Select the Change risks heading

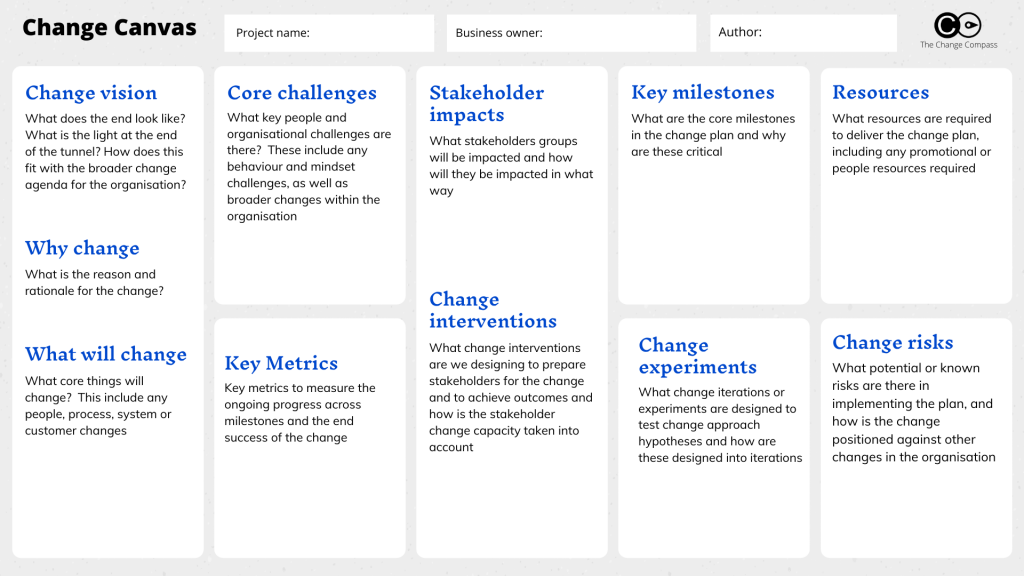coord(893,342)
